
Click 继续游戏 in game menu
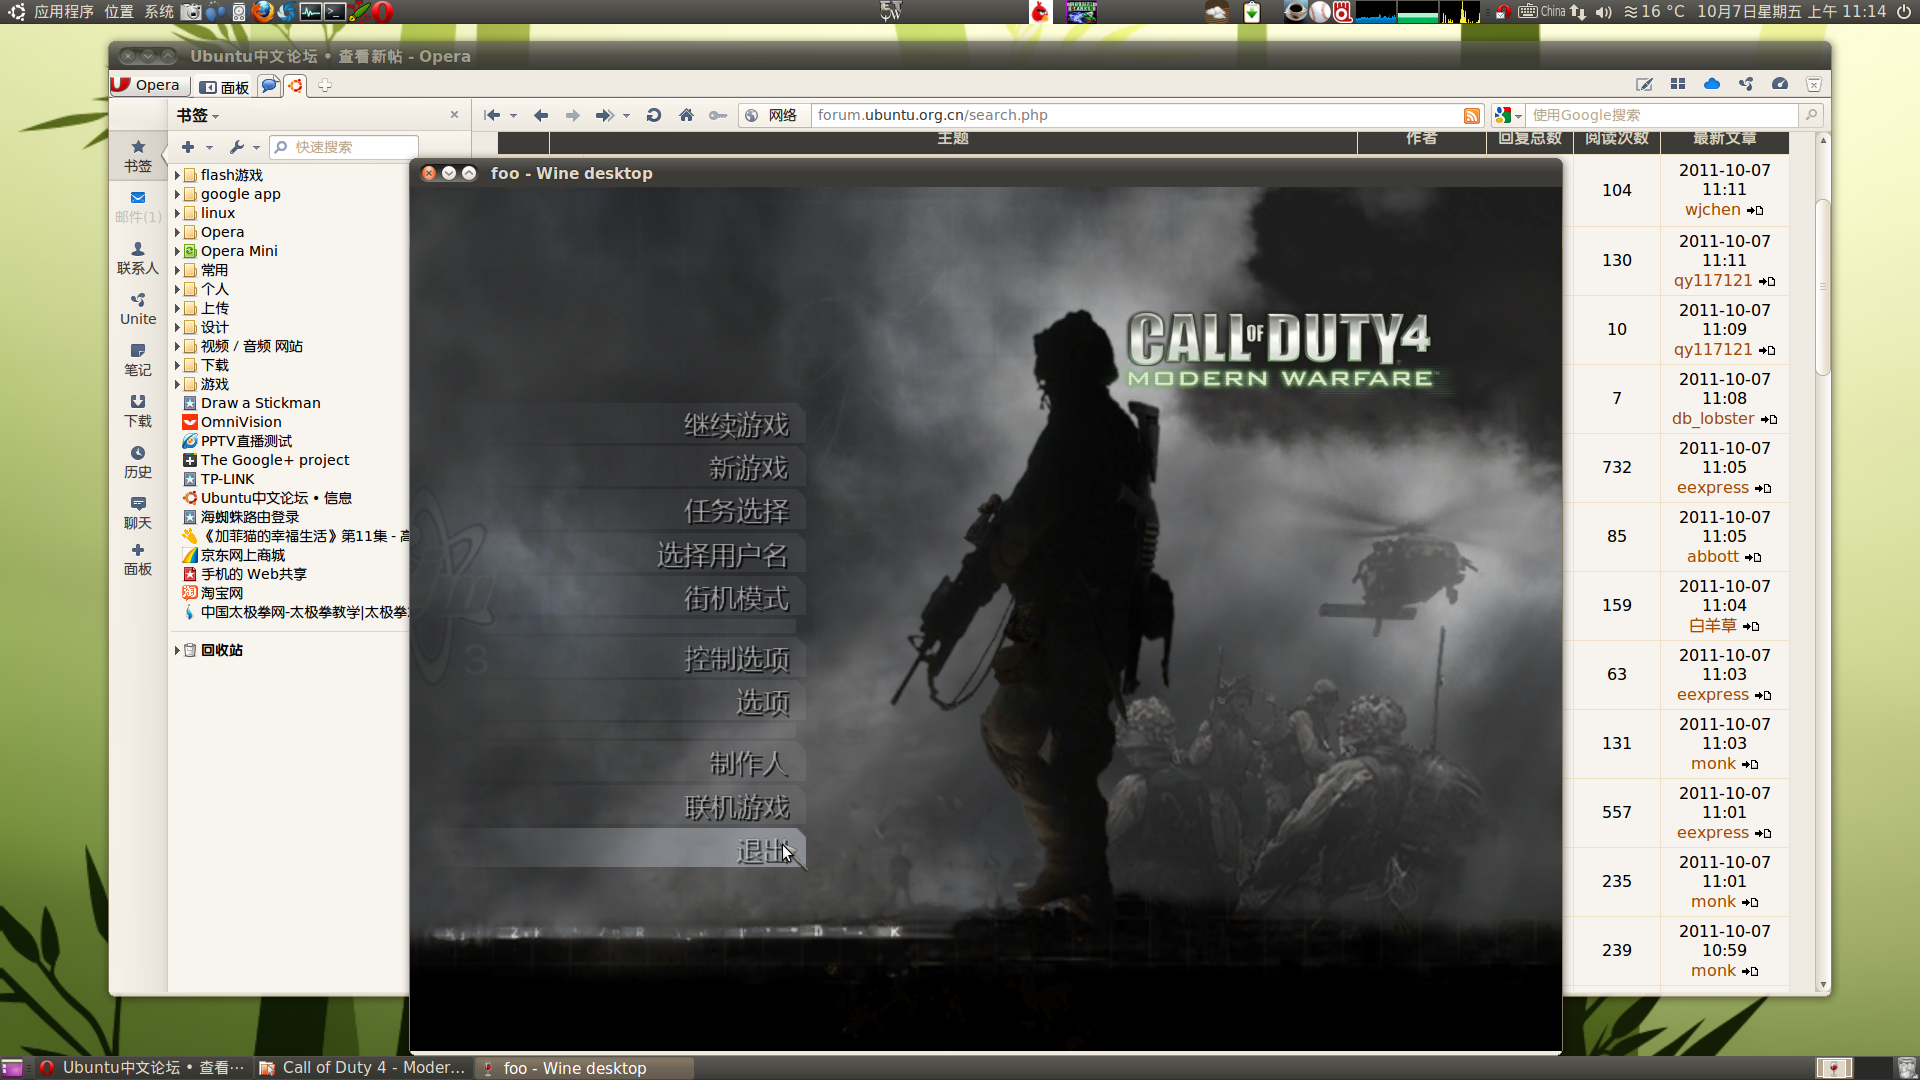(736, 425)
